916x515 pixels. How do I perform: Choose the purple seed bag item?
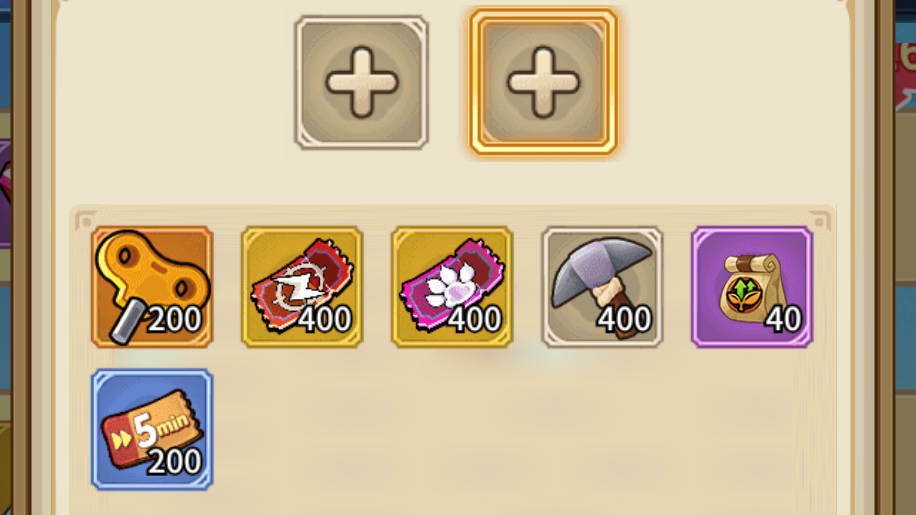click(x=752, y=287)
